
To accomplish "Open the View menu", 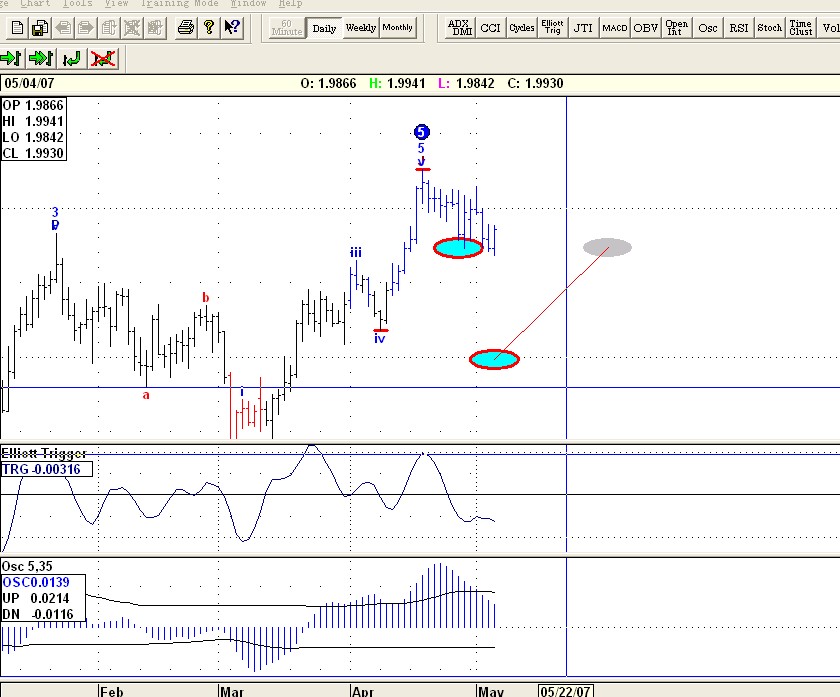I will 116,3.
